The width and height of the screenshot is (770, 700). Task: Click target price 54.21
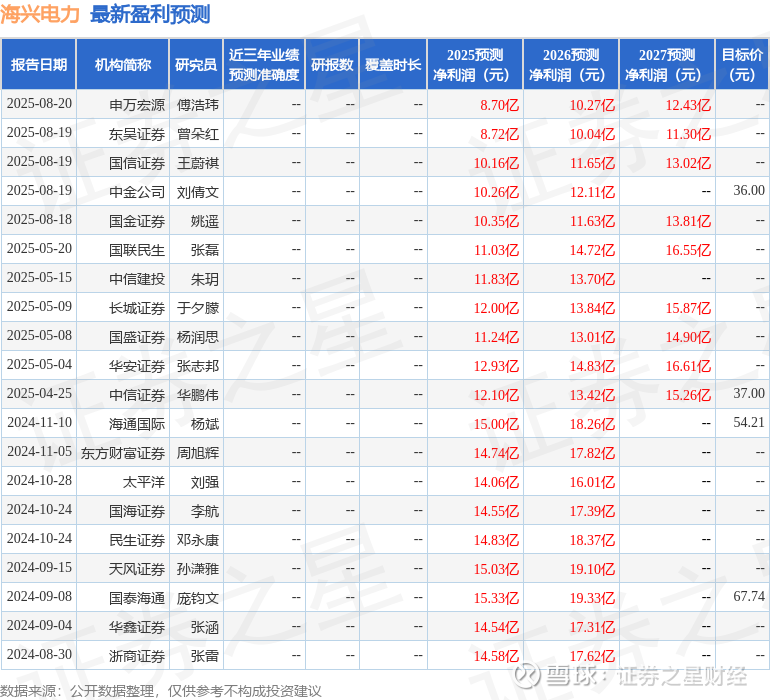[749, 422]
